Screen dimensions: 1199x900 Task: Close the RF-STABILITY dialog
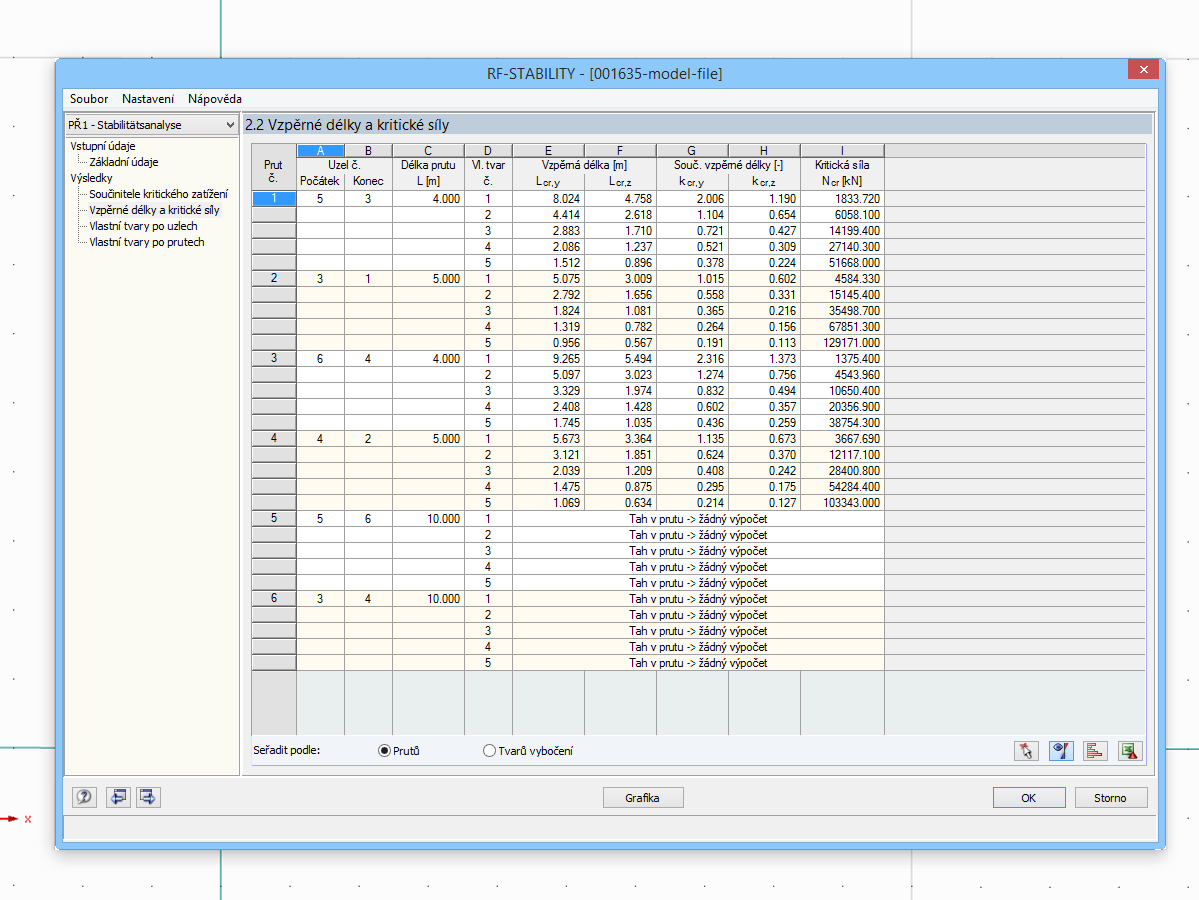(1143, 70)
